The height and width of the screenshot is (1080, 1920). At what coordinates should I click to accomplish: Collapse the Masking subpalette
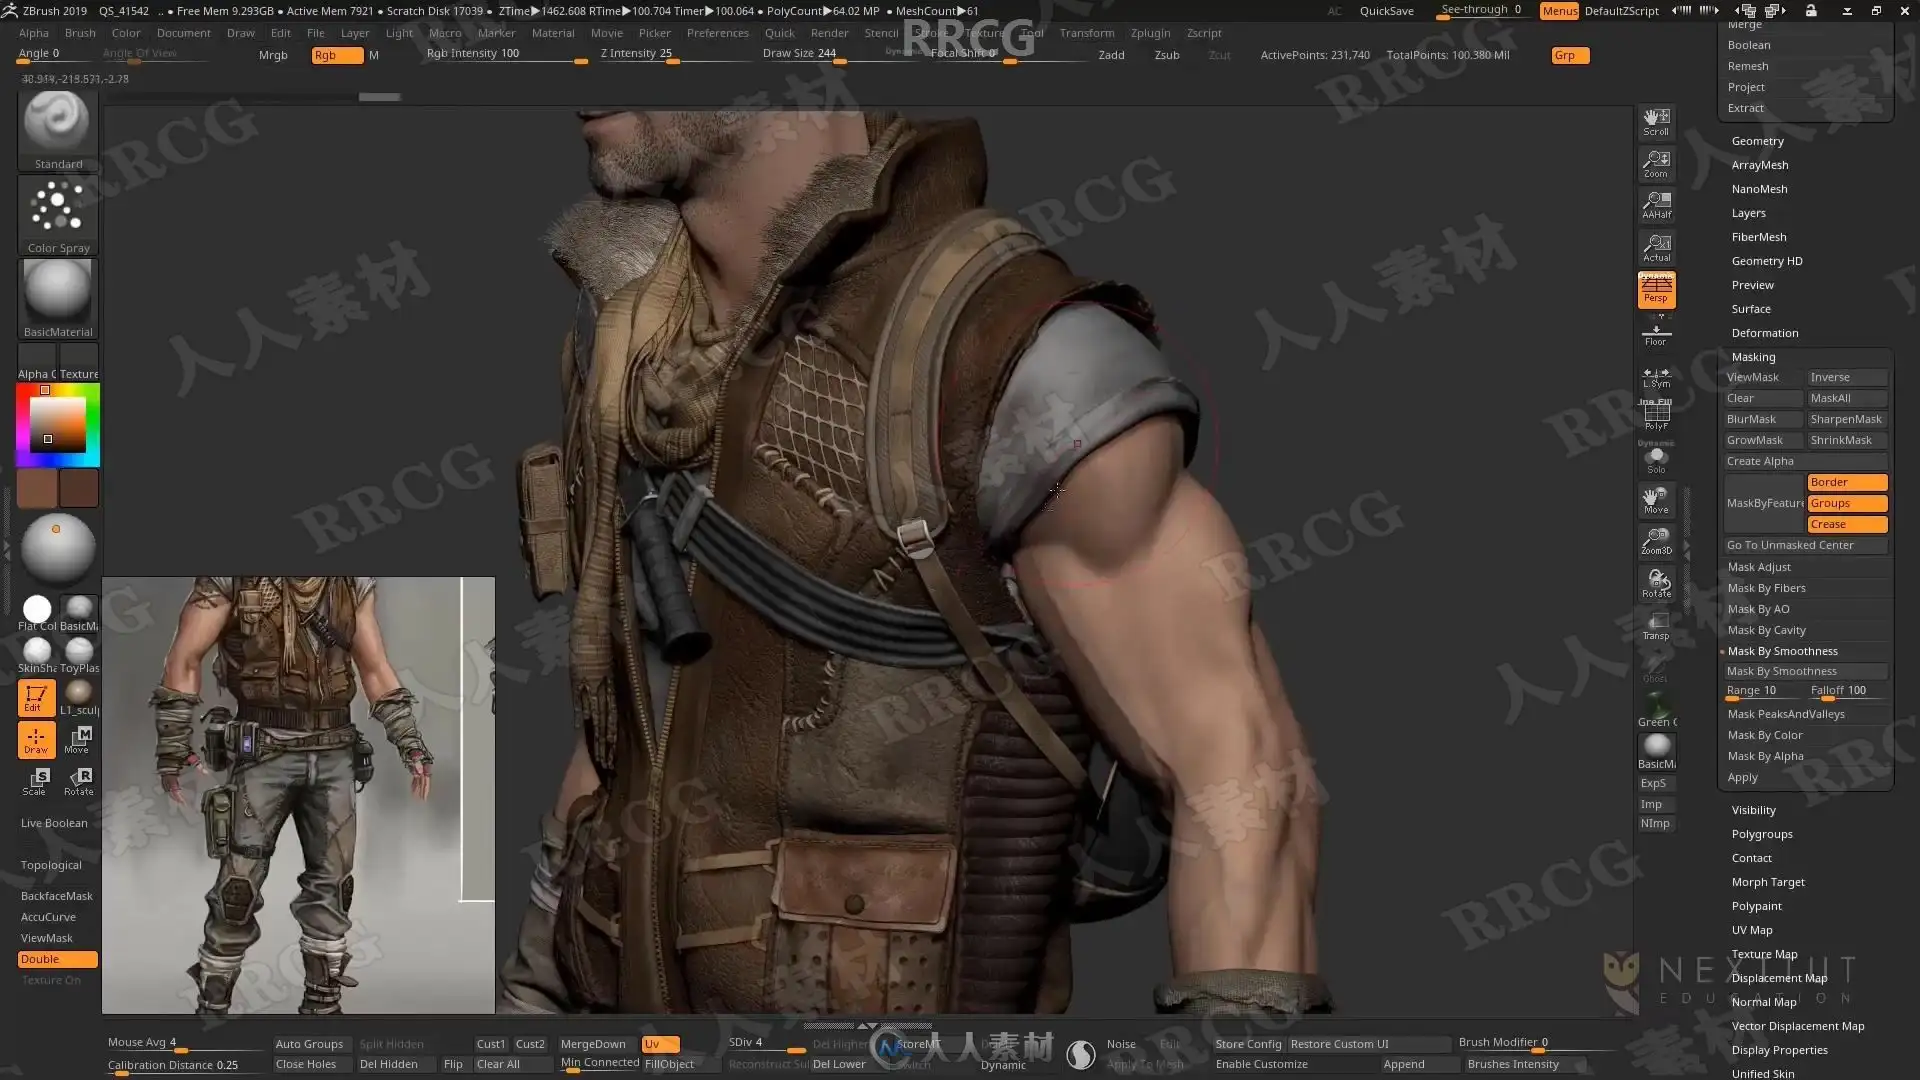click(x=1753, y=357)
